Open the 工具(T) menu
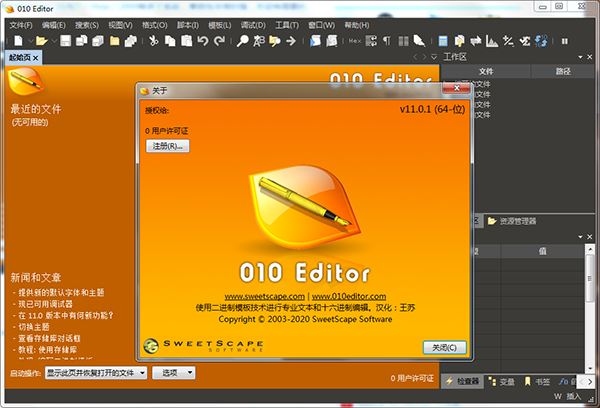Screen dimensions: 600x408 pos(287,25)
